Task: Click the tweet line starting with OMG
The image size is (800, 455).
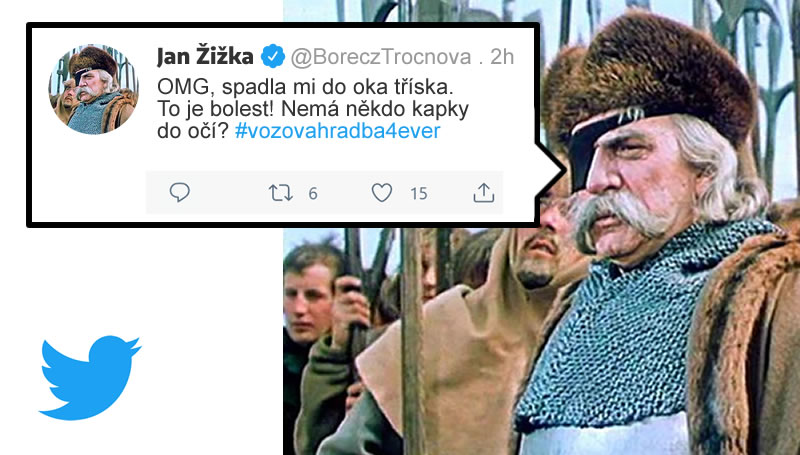Action: tap(305, 87)
